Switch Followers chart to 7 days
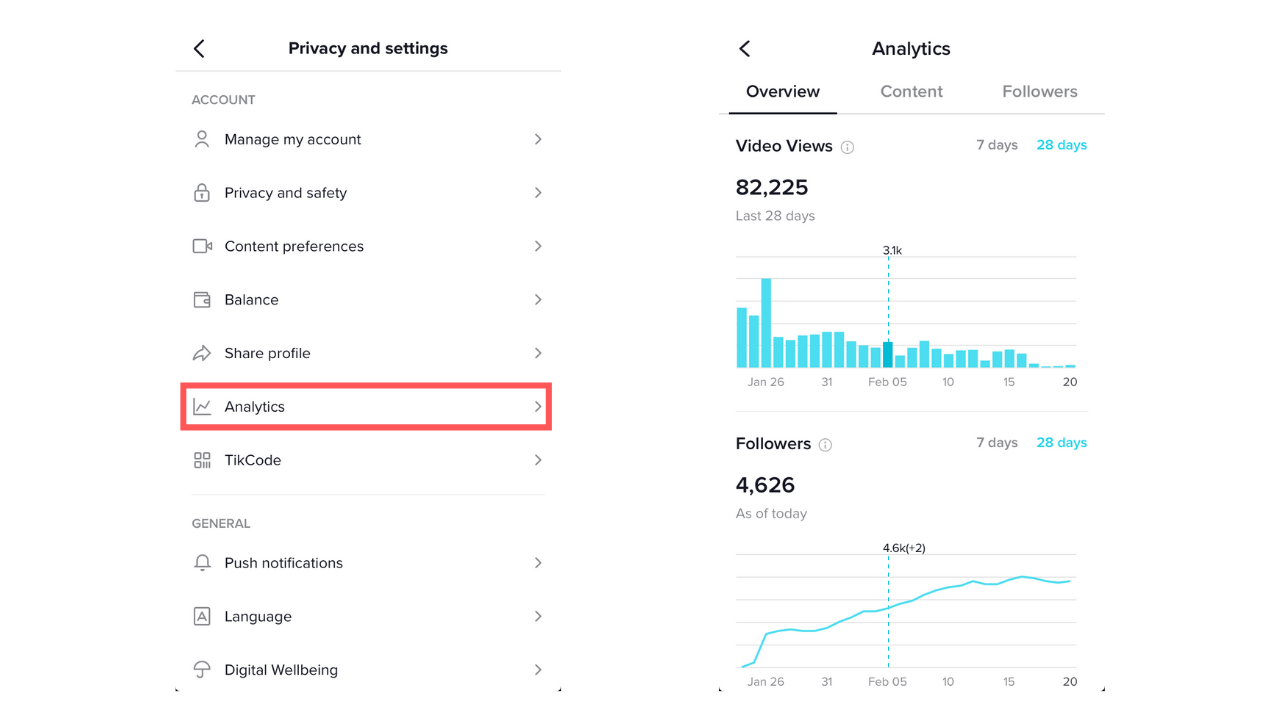 tap(996, 443)
